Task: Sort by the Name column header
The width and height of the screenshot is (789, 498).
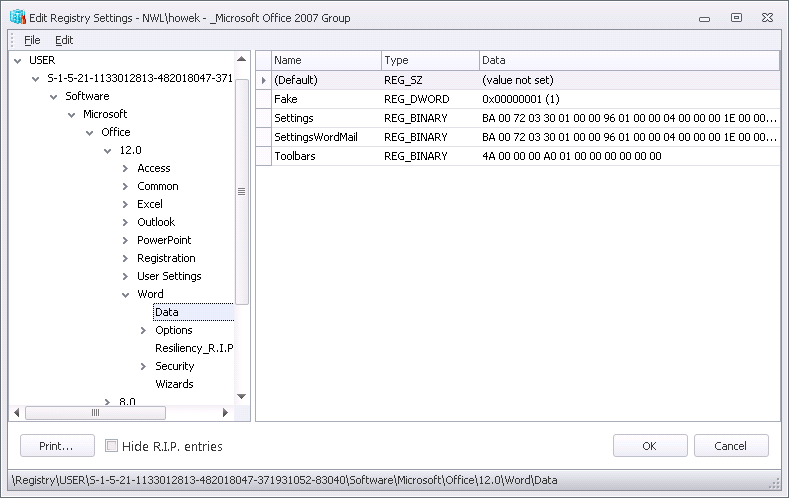Action: click(x=326, y=60)
